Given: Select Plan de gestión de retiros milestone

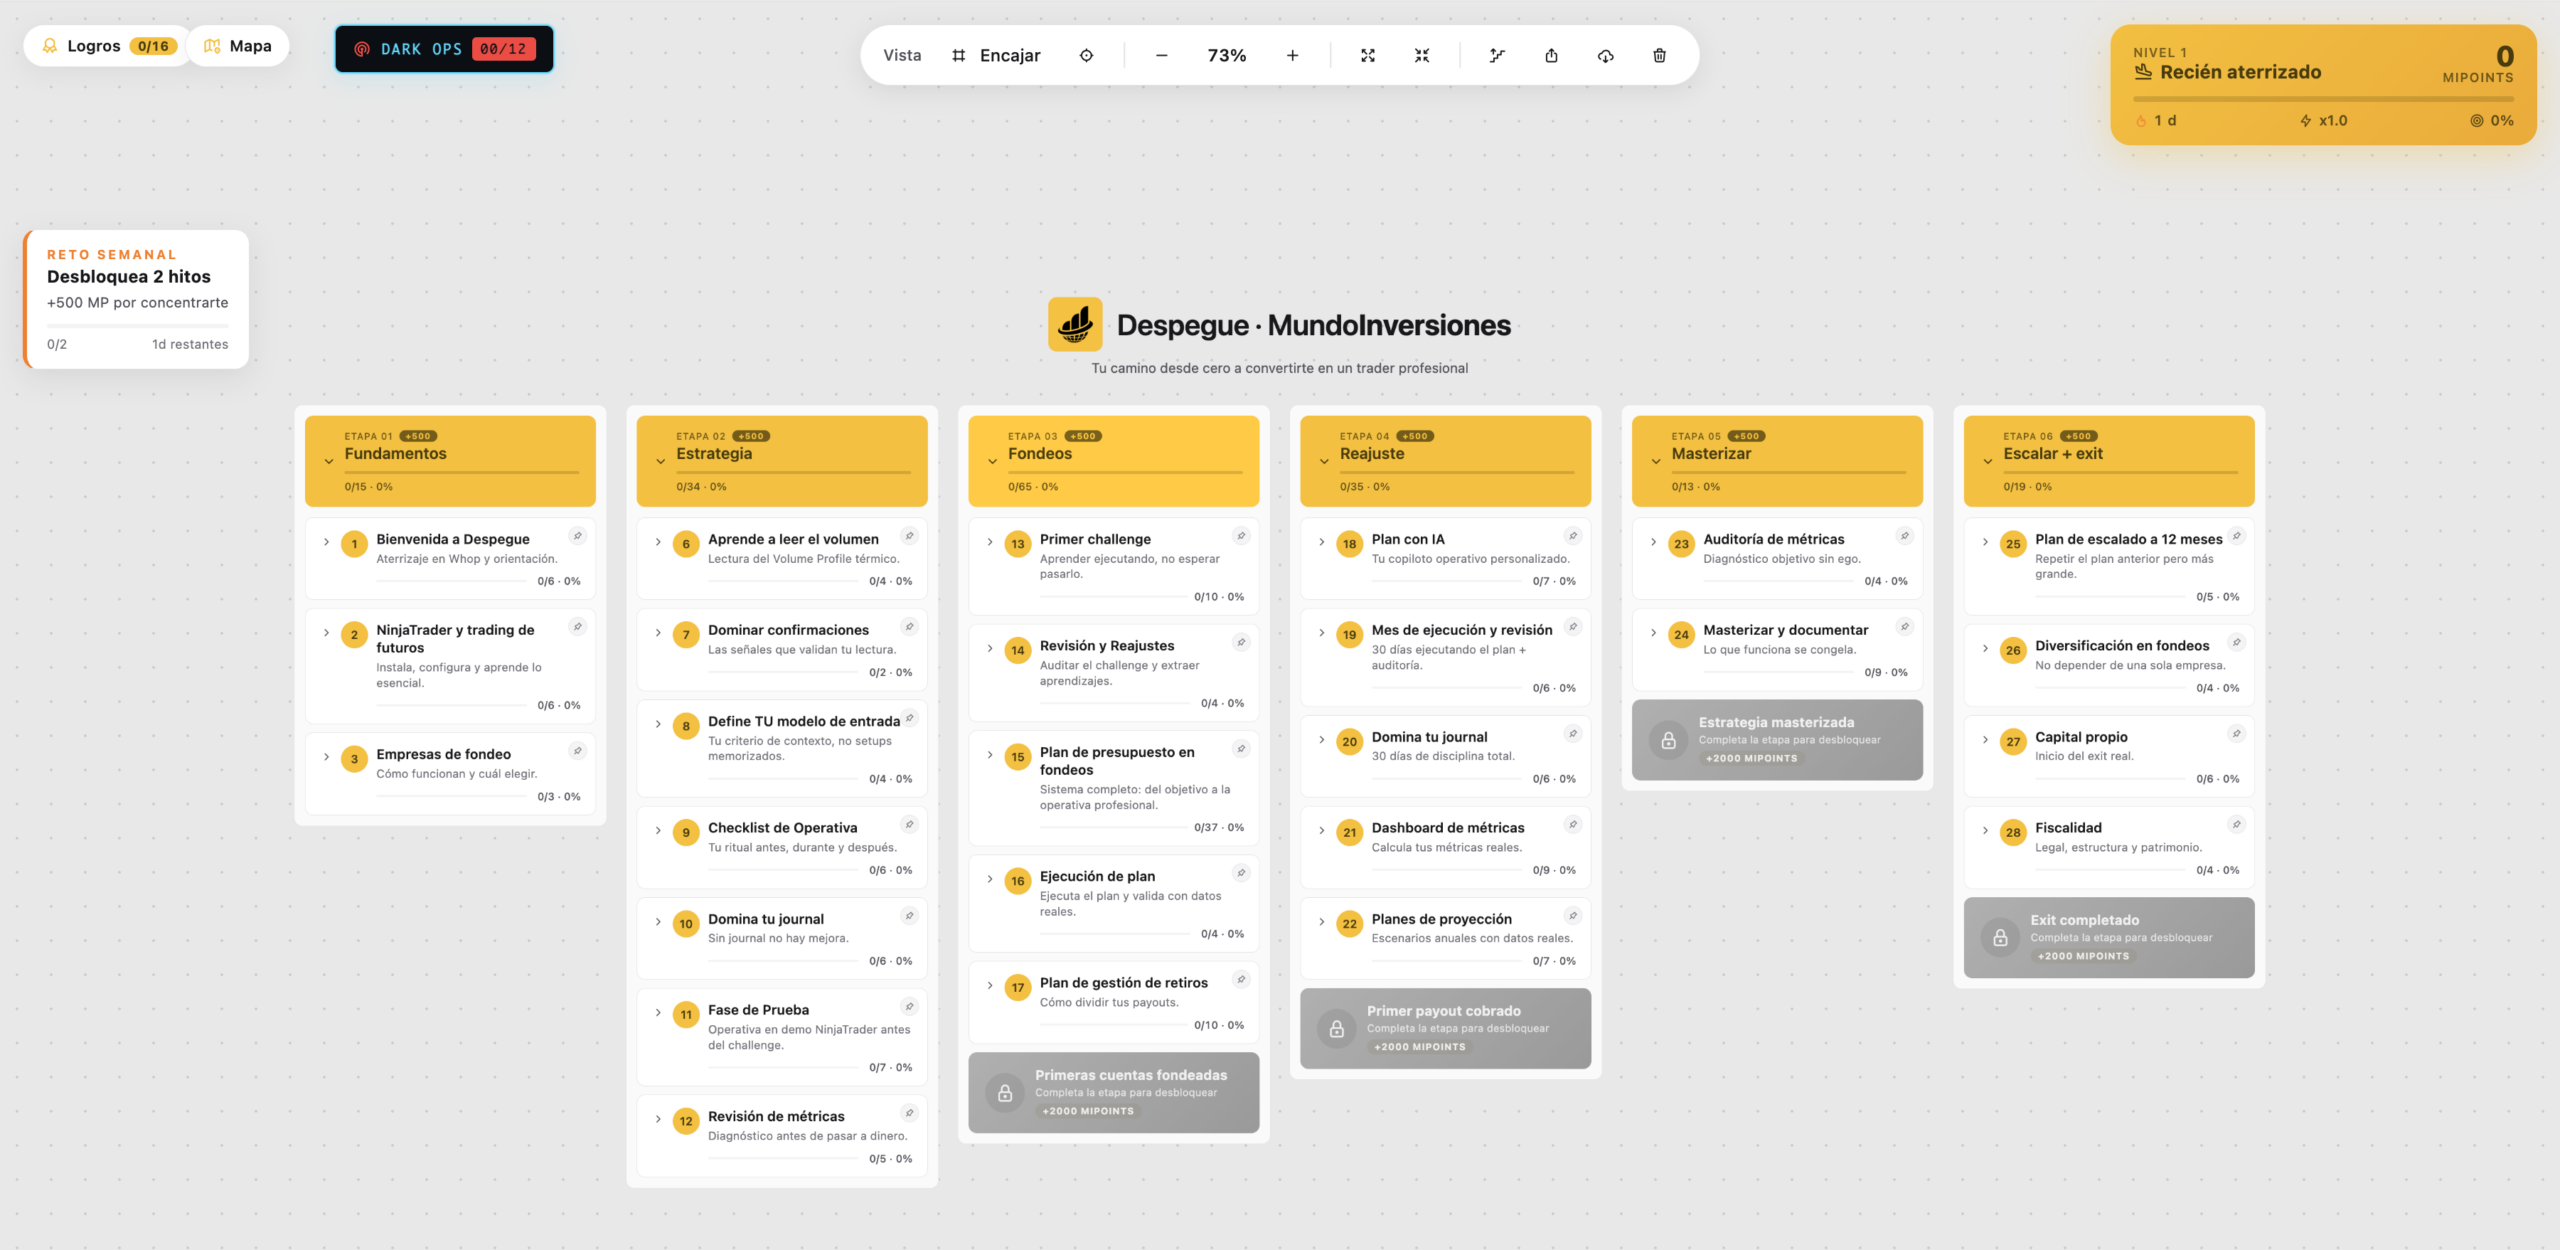Looking at the screenshot, I should [x=1114, y=1003].
